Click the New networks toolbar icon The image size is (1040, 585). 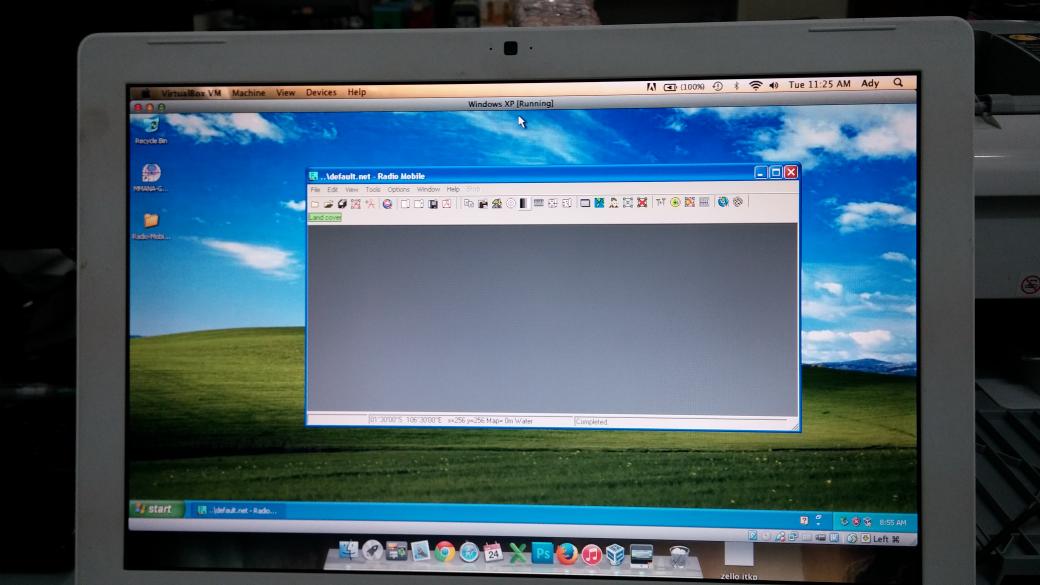315,204
